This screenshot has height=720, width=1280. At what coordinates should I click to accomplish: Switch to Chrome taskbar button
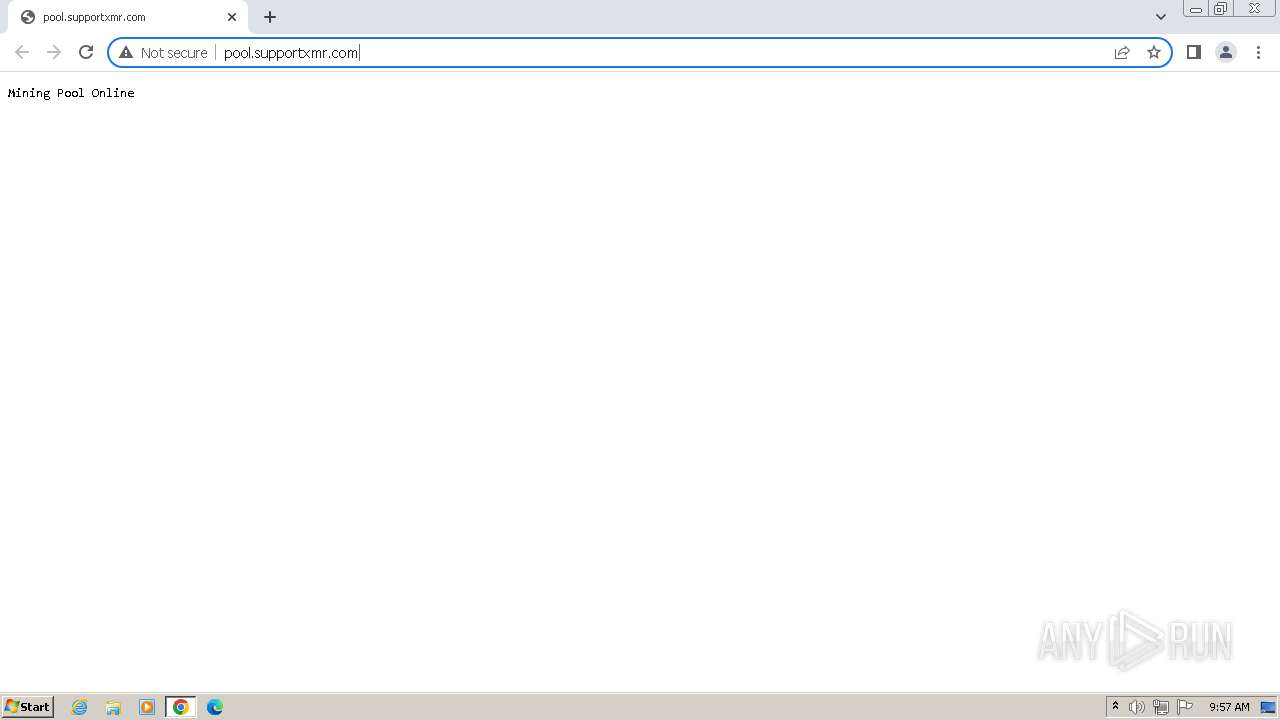[181, 707]
